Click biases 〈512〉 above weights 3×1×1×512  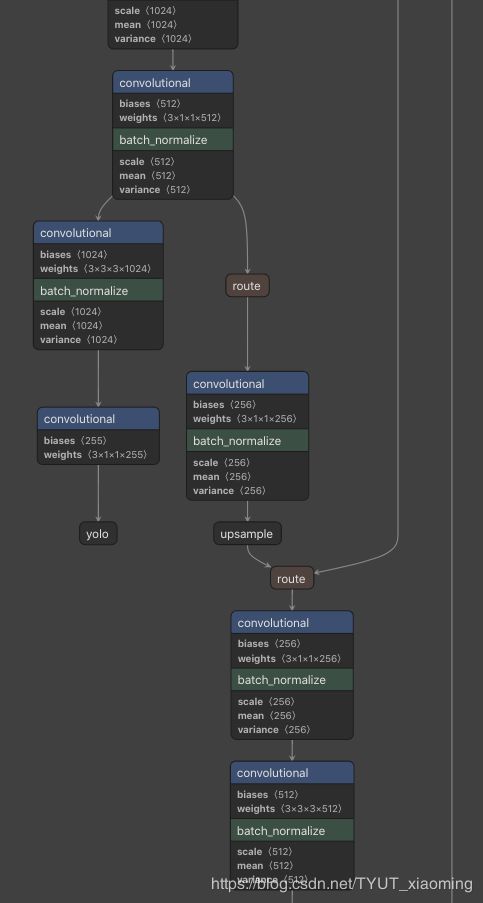[150, 104]
